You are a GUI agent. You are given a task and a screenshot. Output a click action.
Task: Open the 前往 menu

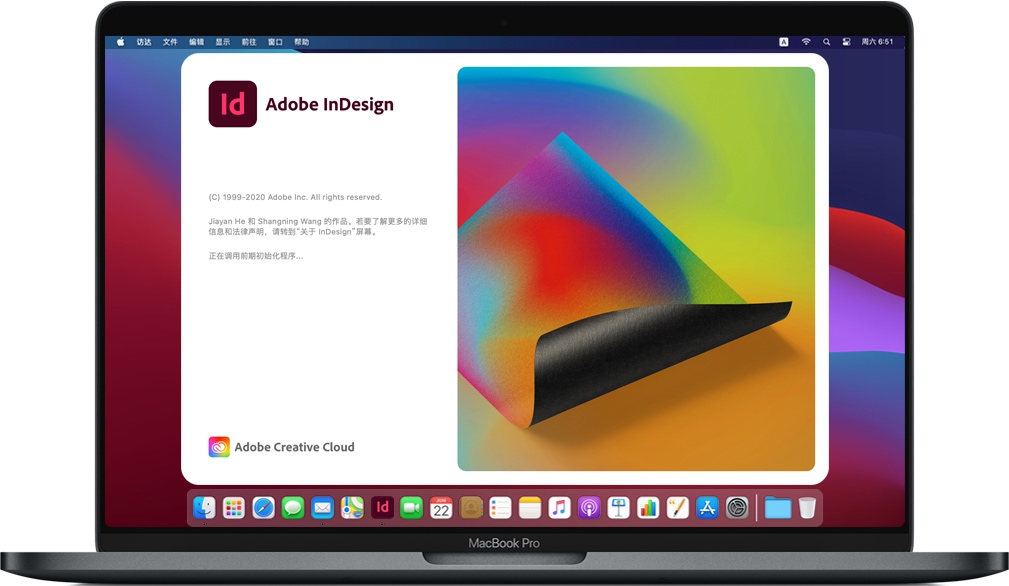[249, 42]
